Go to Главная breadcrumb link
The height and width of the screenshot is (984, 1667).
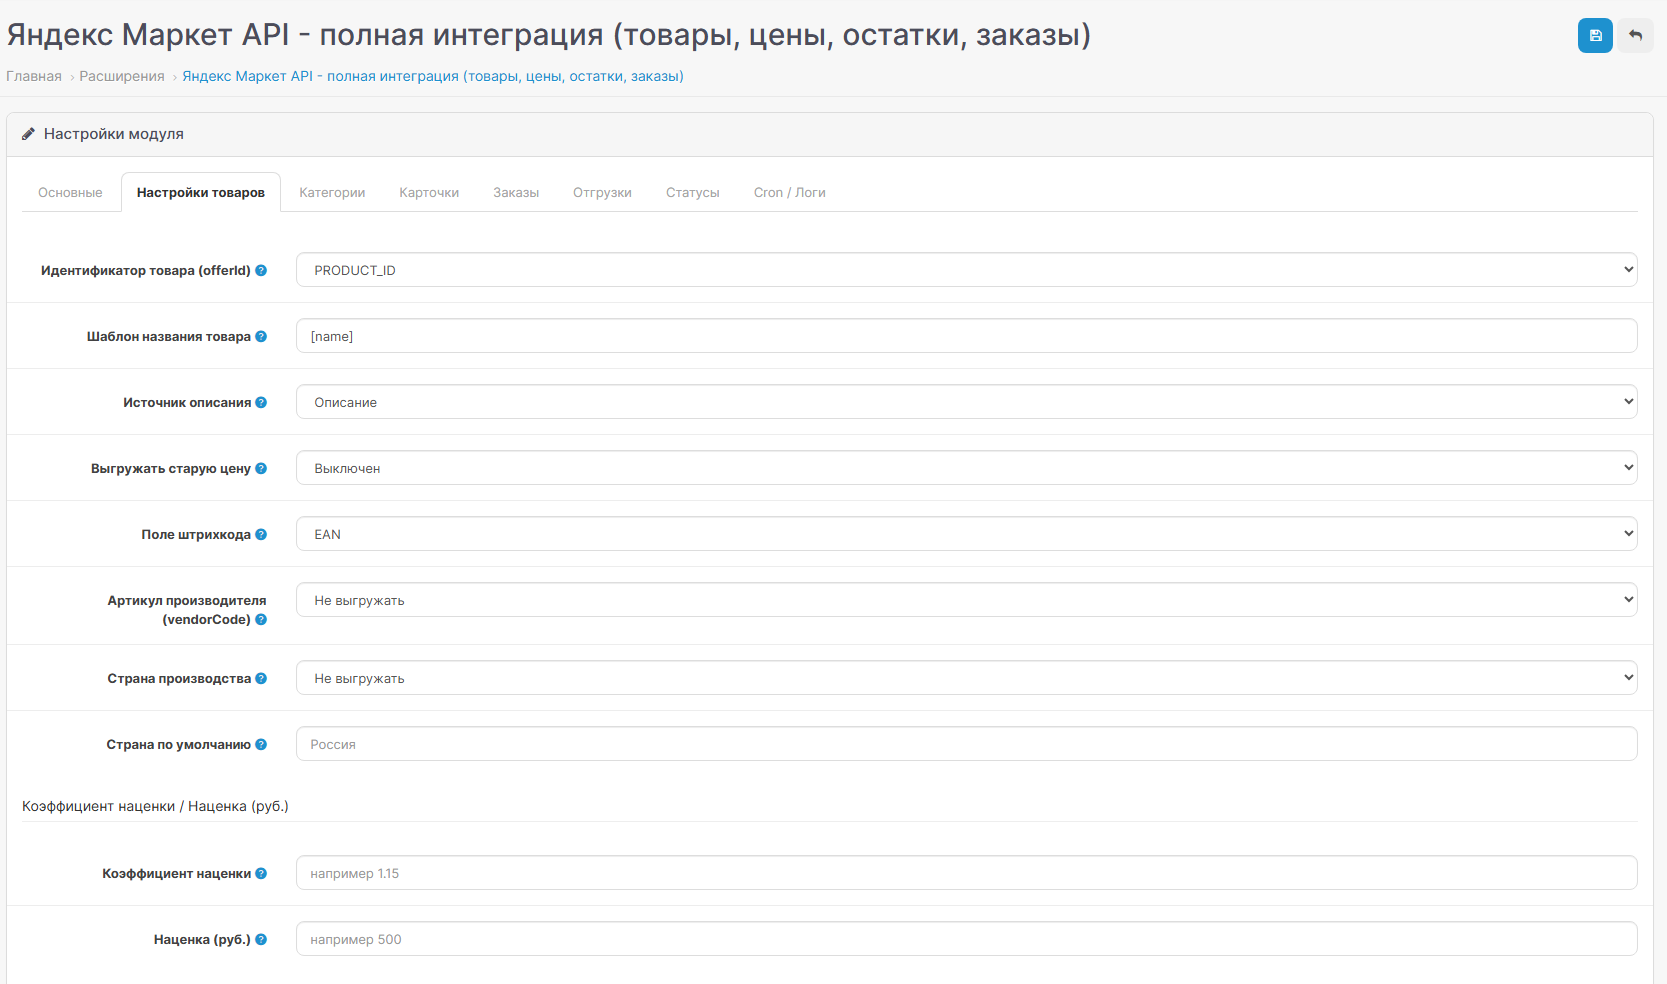coord(34,76)
